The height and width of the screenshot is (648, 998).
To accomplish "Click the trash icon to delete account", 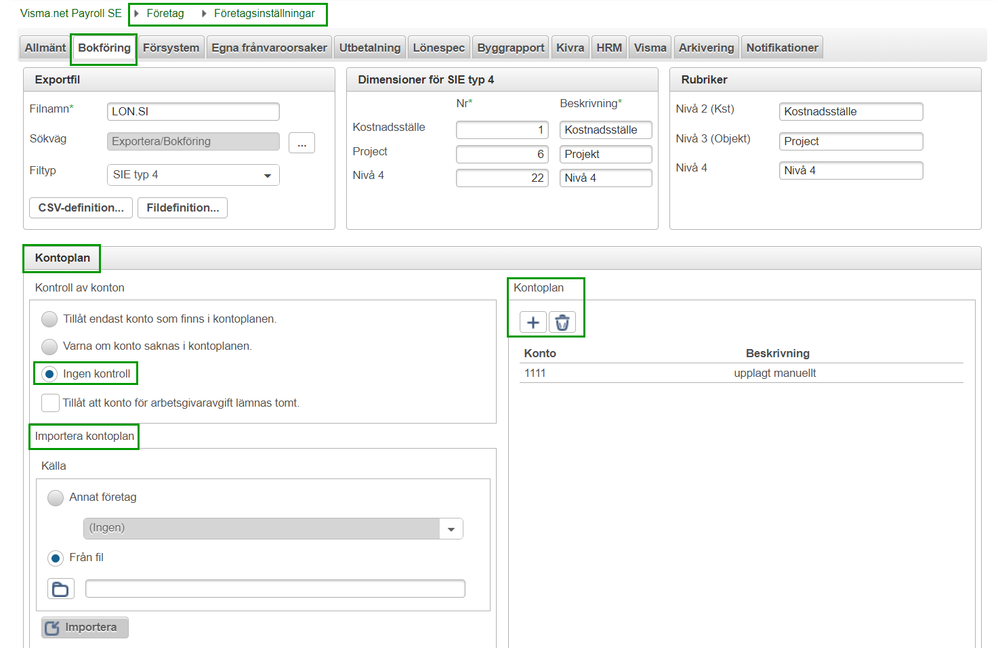I will tap(562, 322).
